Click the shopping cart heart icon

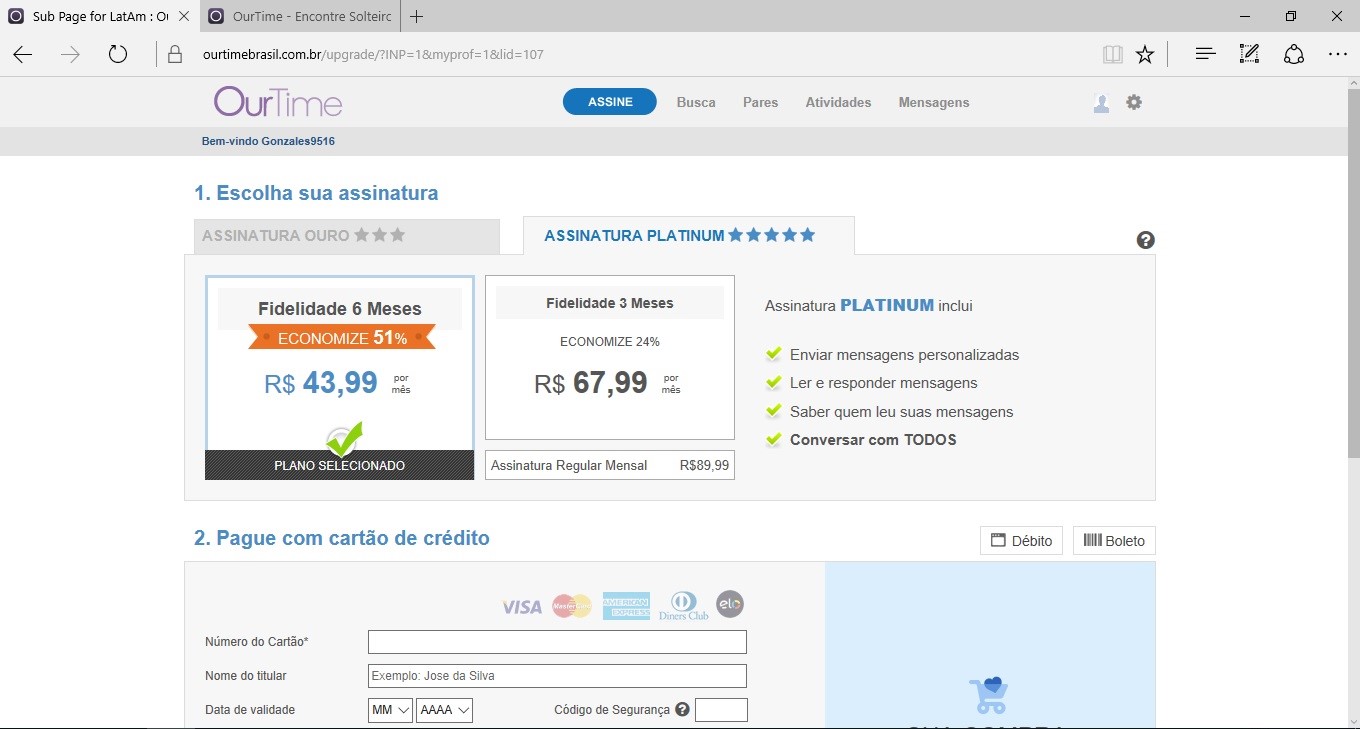pyautogui.click(x=988, y=694)
